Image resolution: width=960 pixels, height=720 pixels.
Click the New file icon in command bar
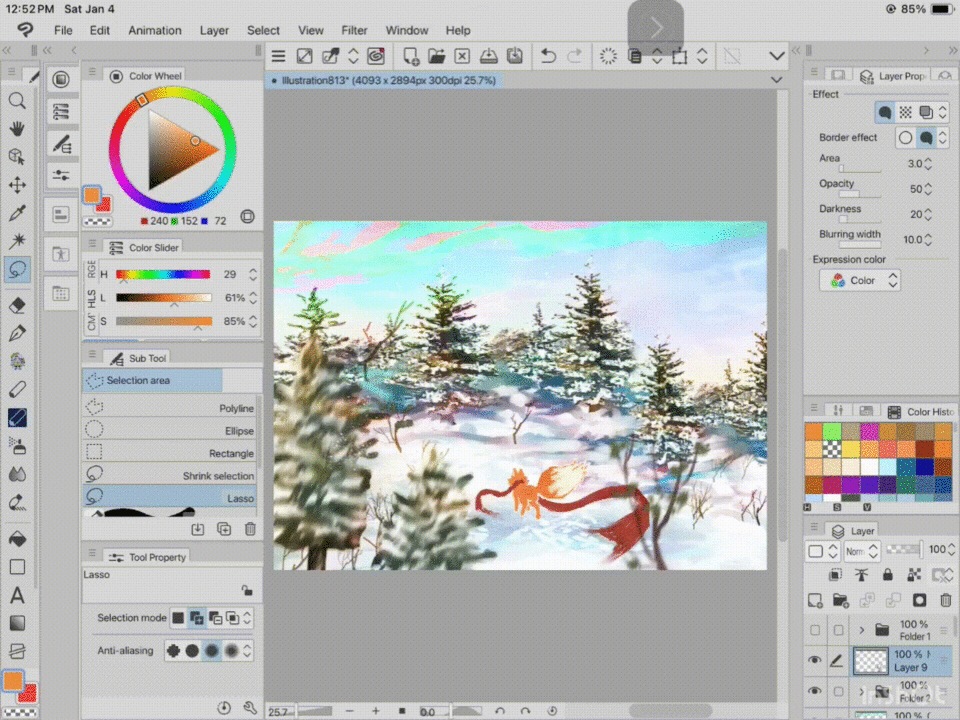coord(411,56)
